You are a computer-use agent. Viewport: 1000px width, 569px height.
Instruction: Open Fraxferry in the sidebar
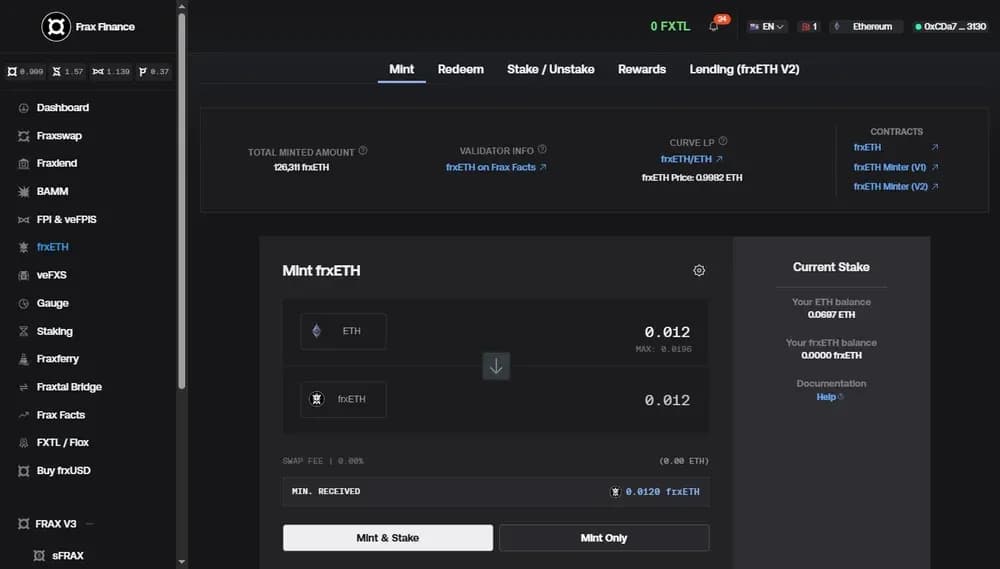(x=57, y=358)
